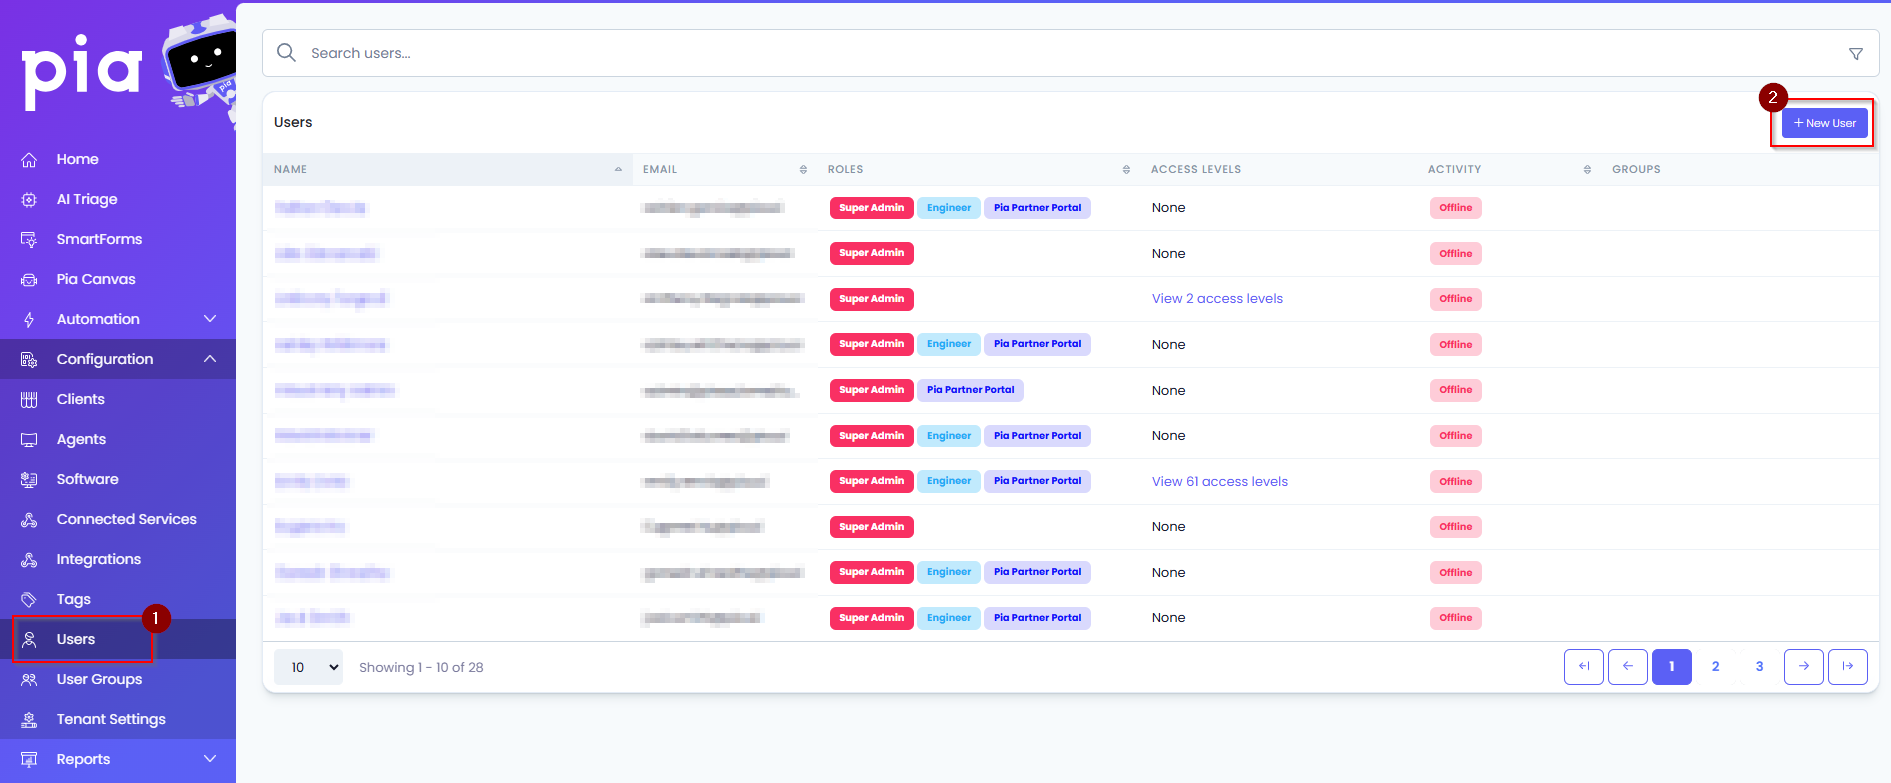
Task: Click the Tenant Settings icon
Action: [29, 720]
